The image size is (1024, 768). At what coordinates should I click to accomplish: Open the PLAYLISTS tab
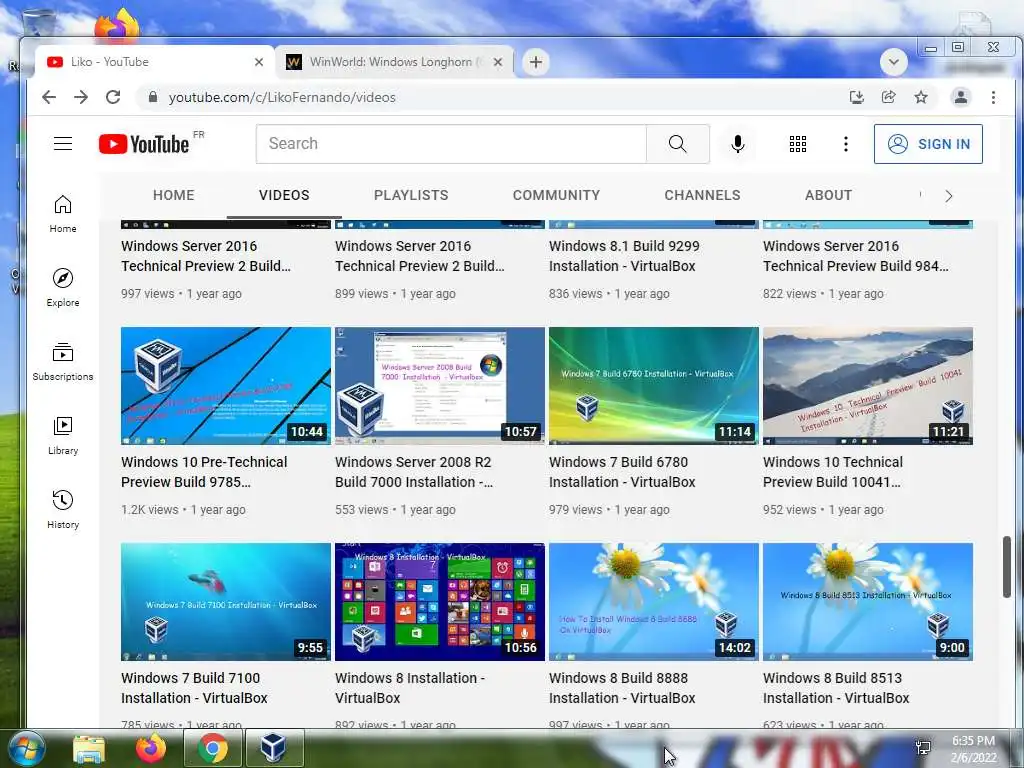point(411,195)
